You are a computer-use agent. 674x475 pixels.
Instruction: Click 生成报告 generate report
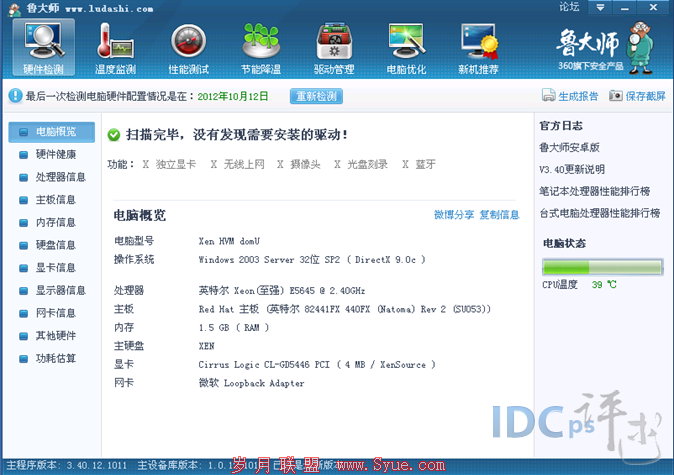click(x=570, y=96)
